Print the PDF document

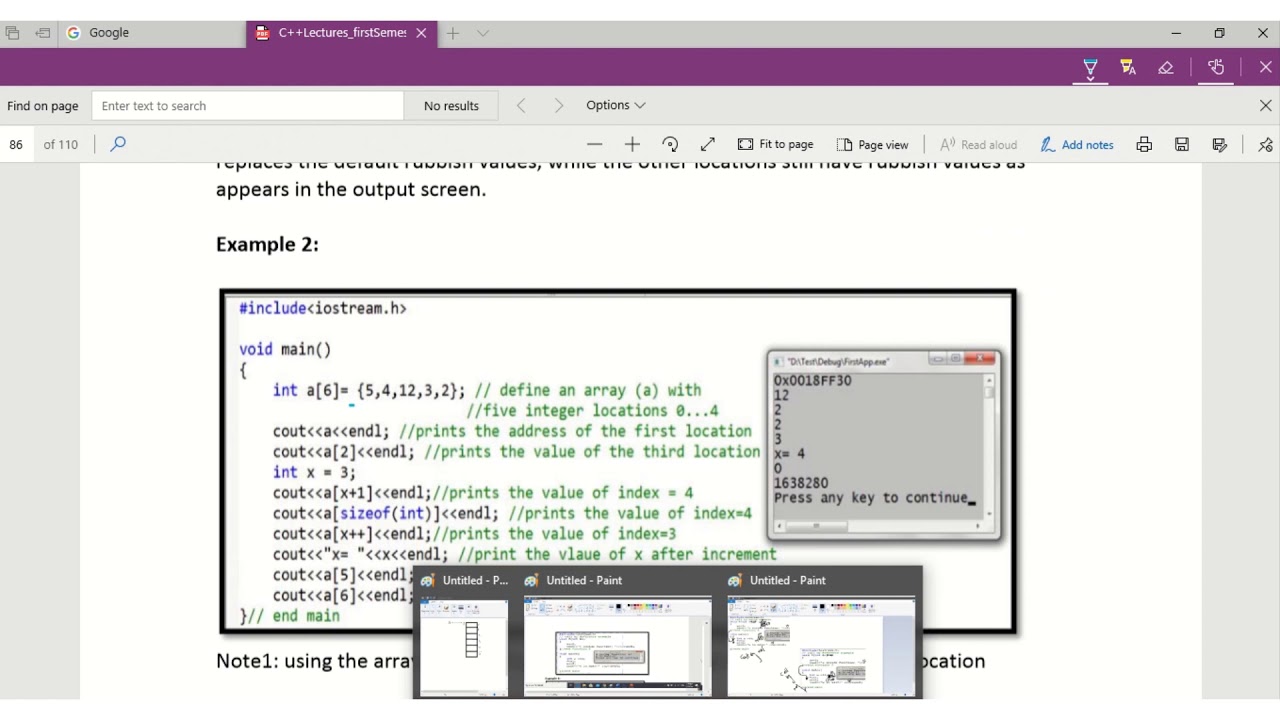tap(1144, 144)
